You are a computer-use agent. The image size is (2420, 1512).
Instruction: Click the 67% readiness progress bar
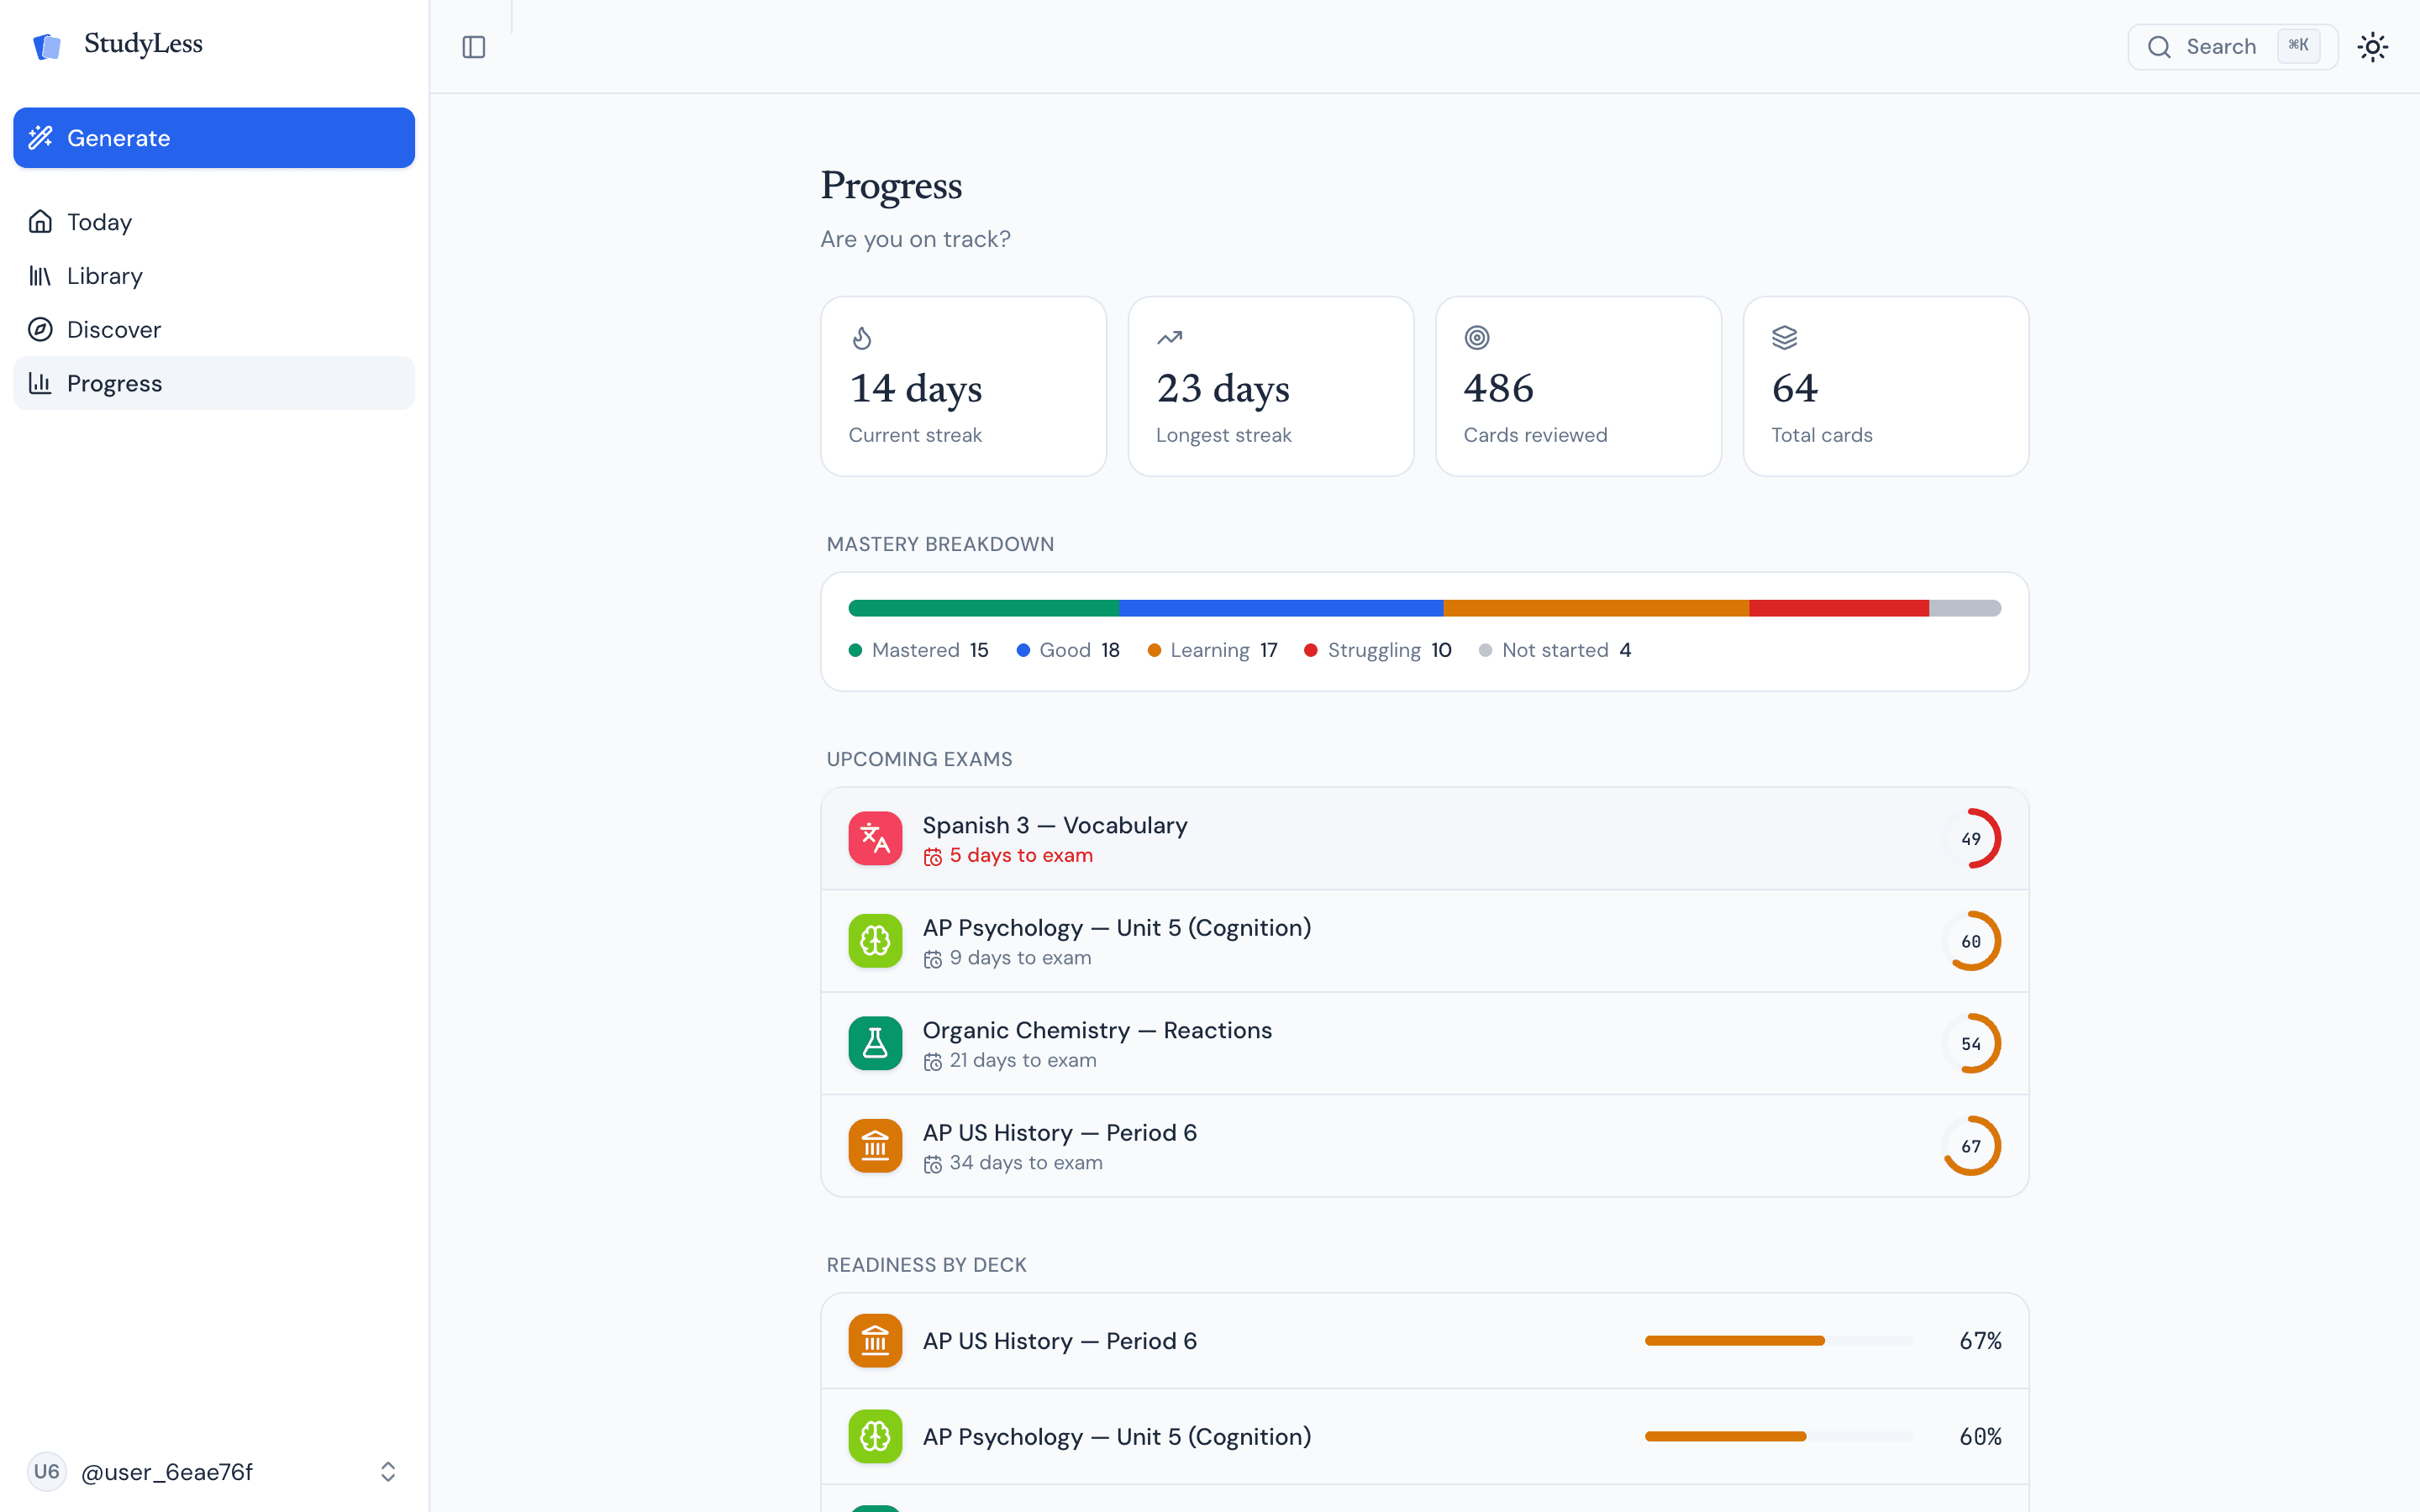coord(1779,1341)
